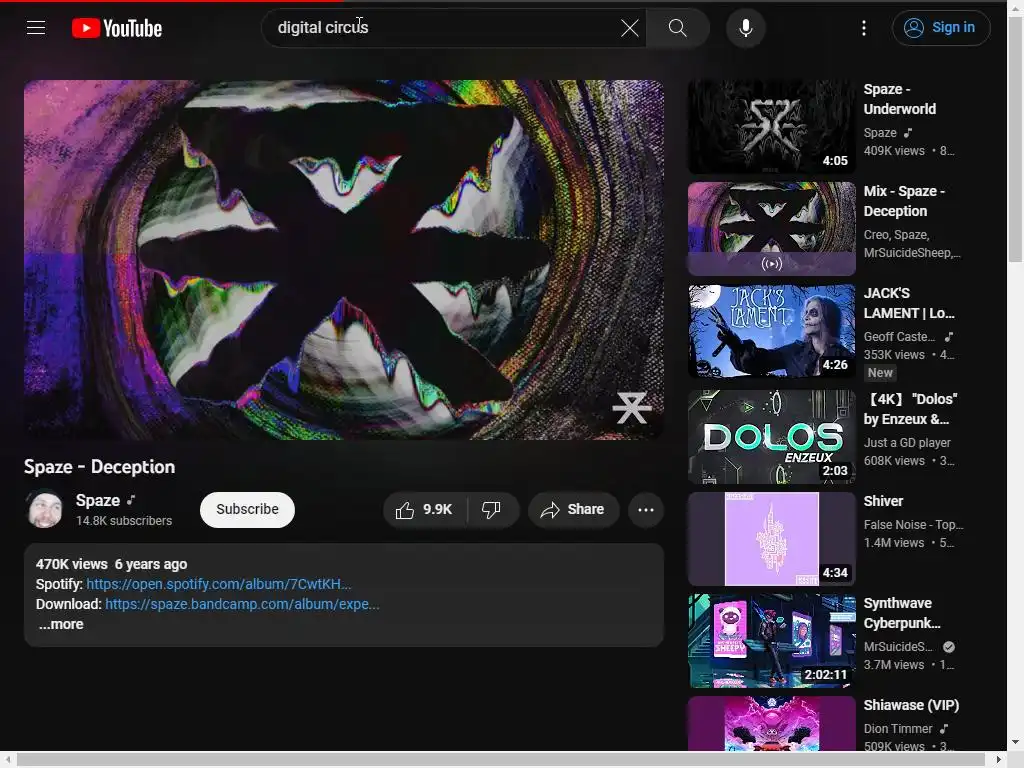Open the Shiver video thumbnail
The width and height of the screenshot is (1024, 768).
772,539
